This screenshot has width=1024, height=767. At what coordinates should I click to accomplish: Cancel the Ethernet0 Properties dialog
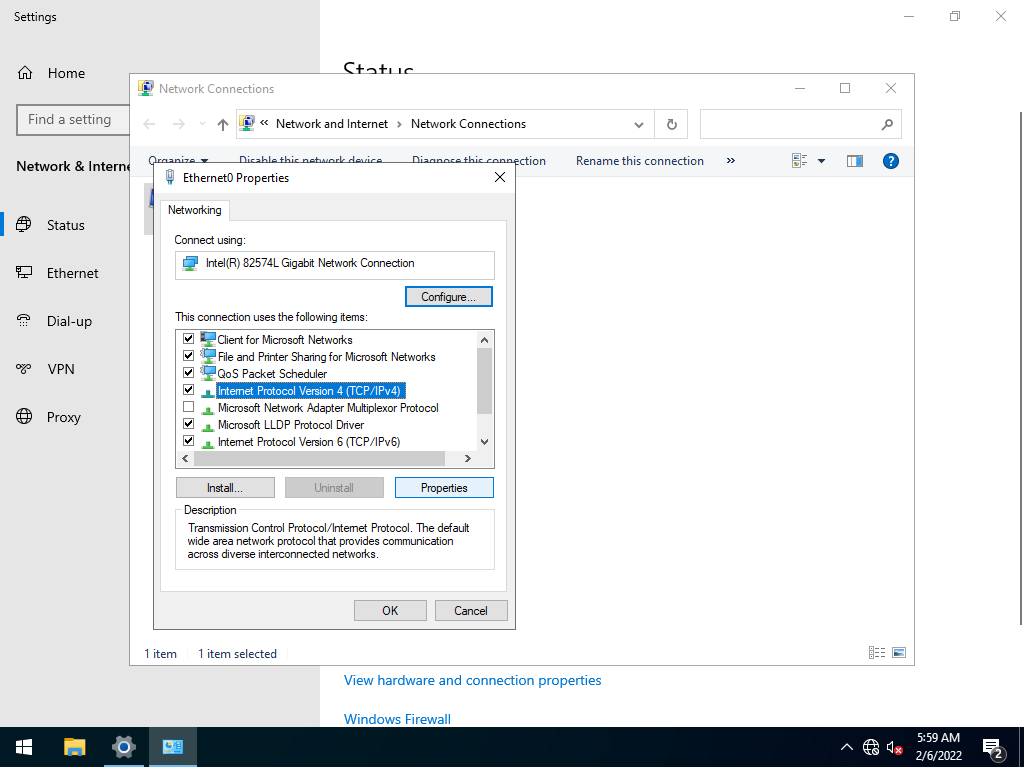click(x=471, y=611)
